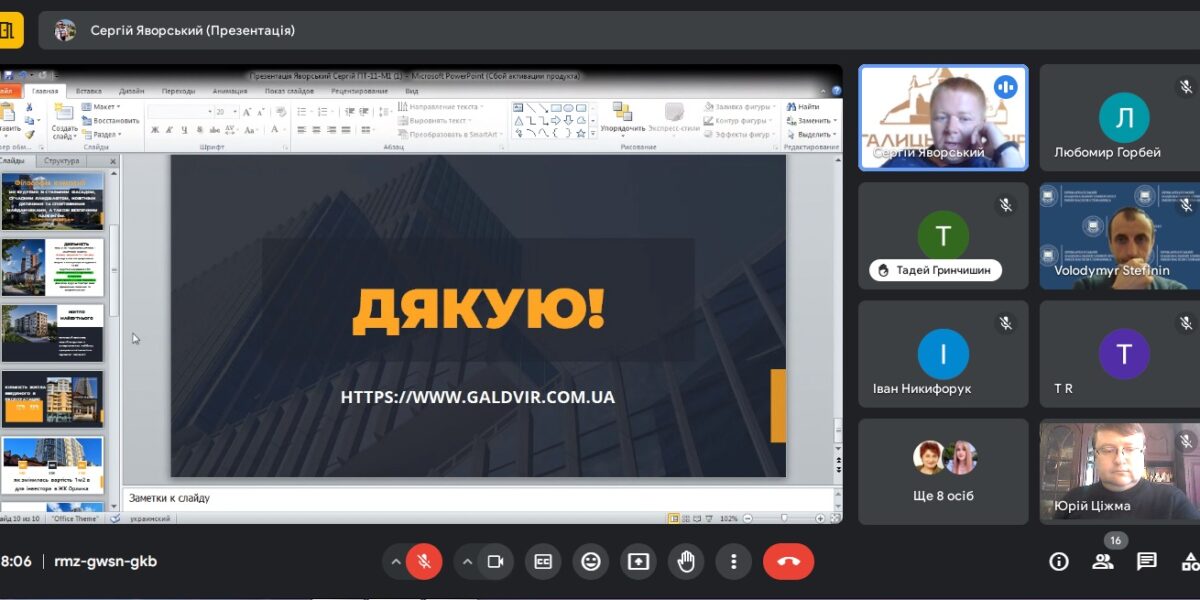Toggle closed captions
Viewport: 1200px width, 600px height.
(543, 562)
